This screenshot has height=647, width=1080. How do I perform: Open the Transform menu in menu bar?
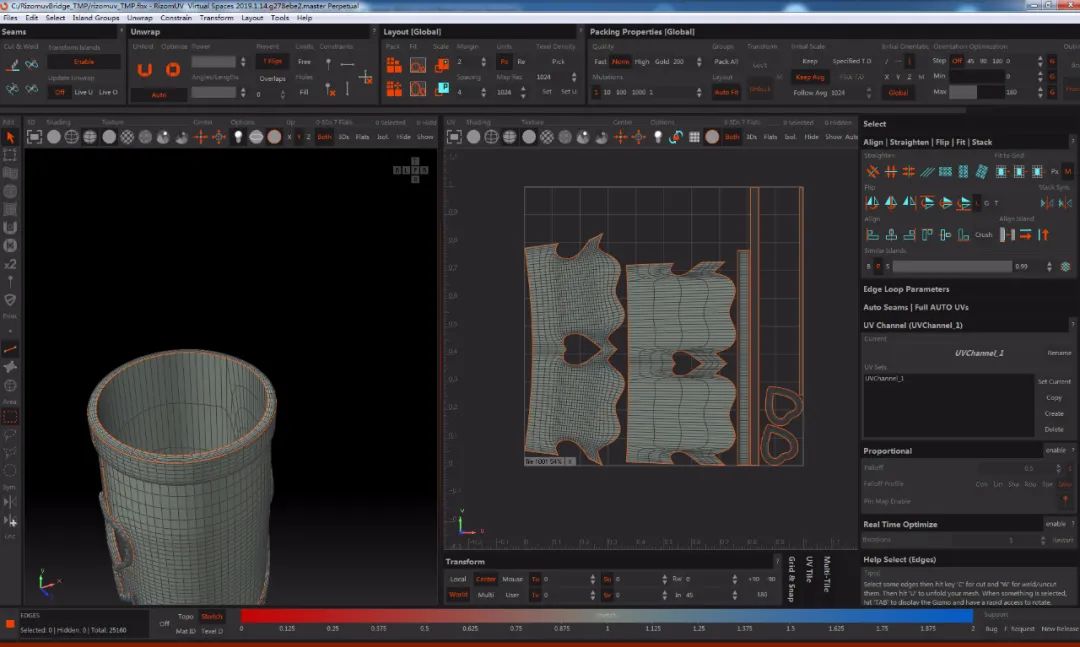[x=216, y=18]
